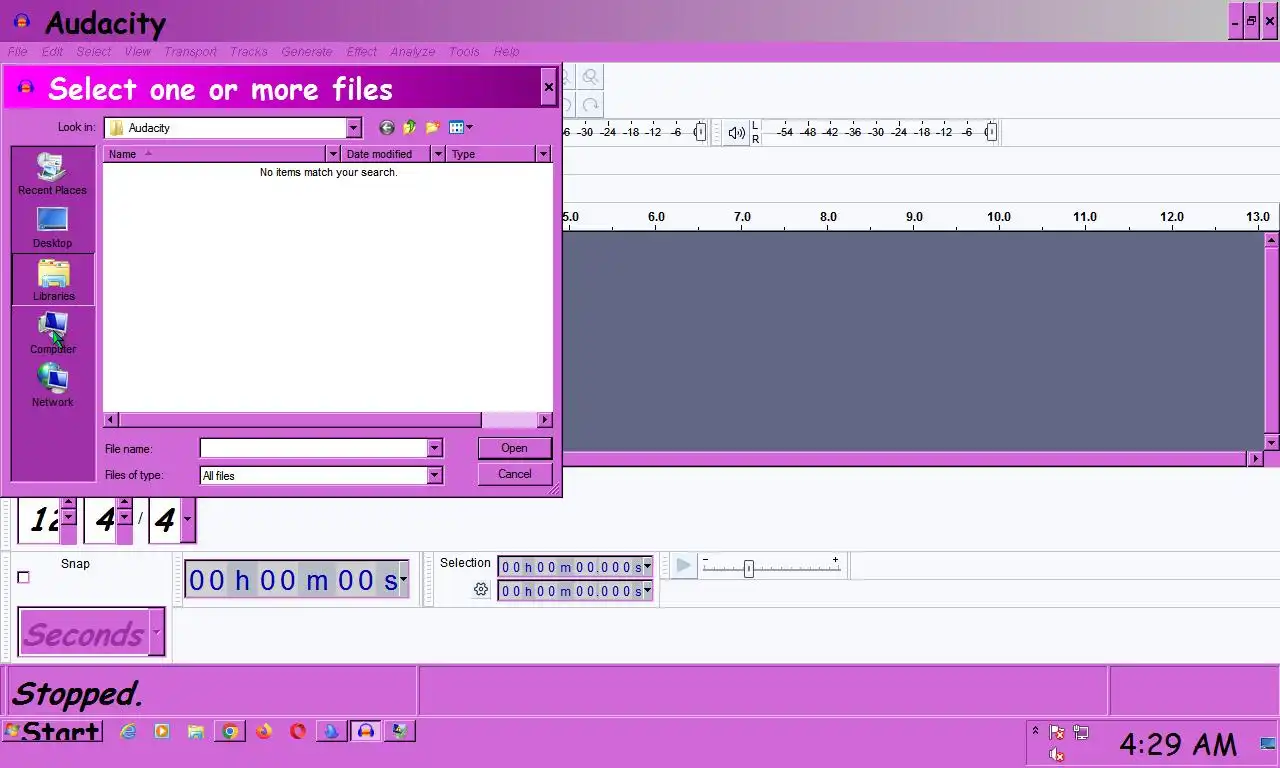Expand the time signature lower number dropdown
The height and width of the screenshot is (768, 1280).
[x=187, y=520]
